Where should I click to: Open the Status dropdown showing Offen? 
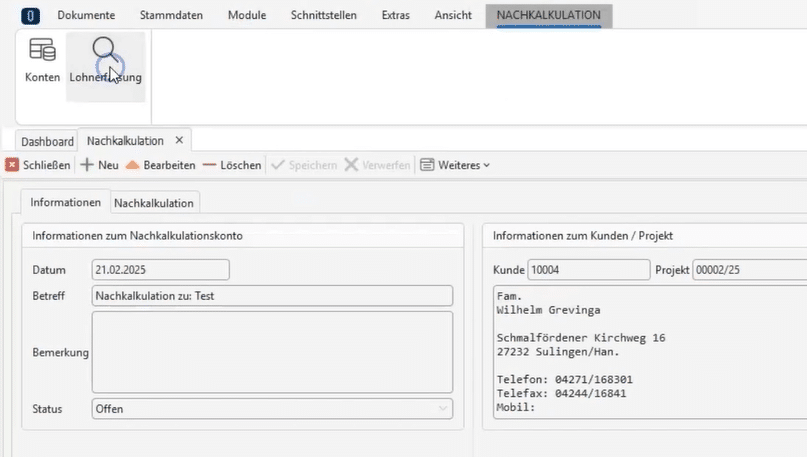click(x=272, y=409)
